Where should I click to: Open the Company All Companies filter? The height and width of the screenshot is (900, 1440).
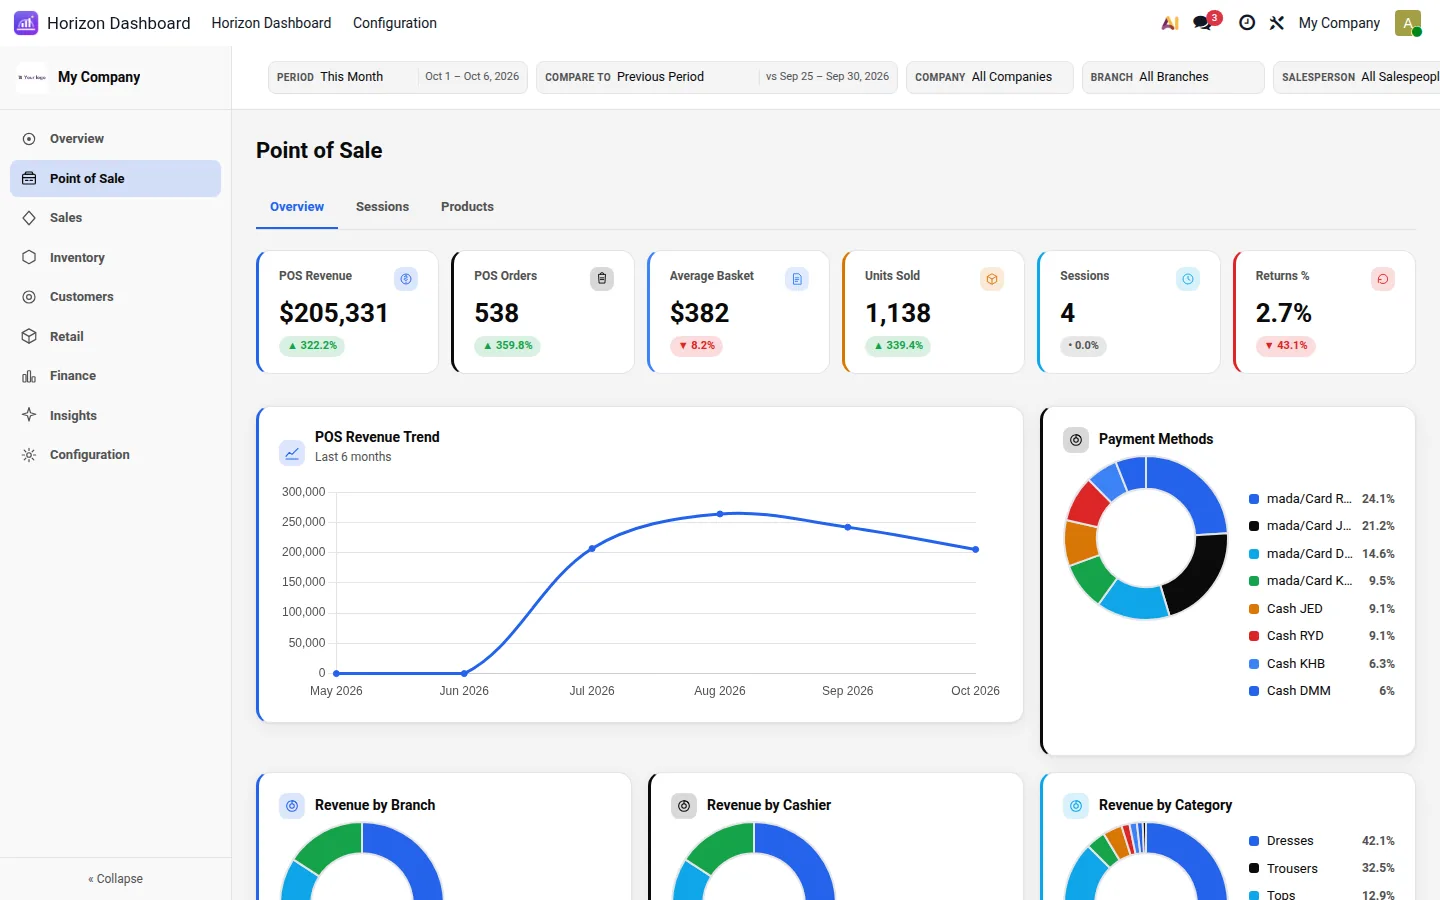(x=990, y=77)
